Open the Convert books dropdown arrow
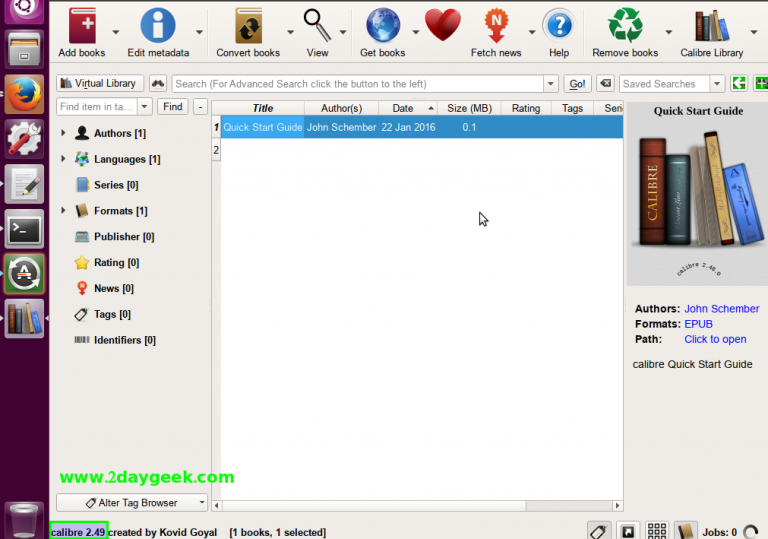This screenshot has height=539, width=768. click(x=290, y=32)
